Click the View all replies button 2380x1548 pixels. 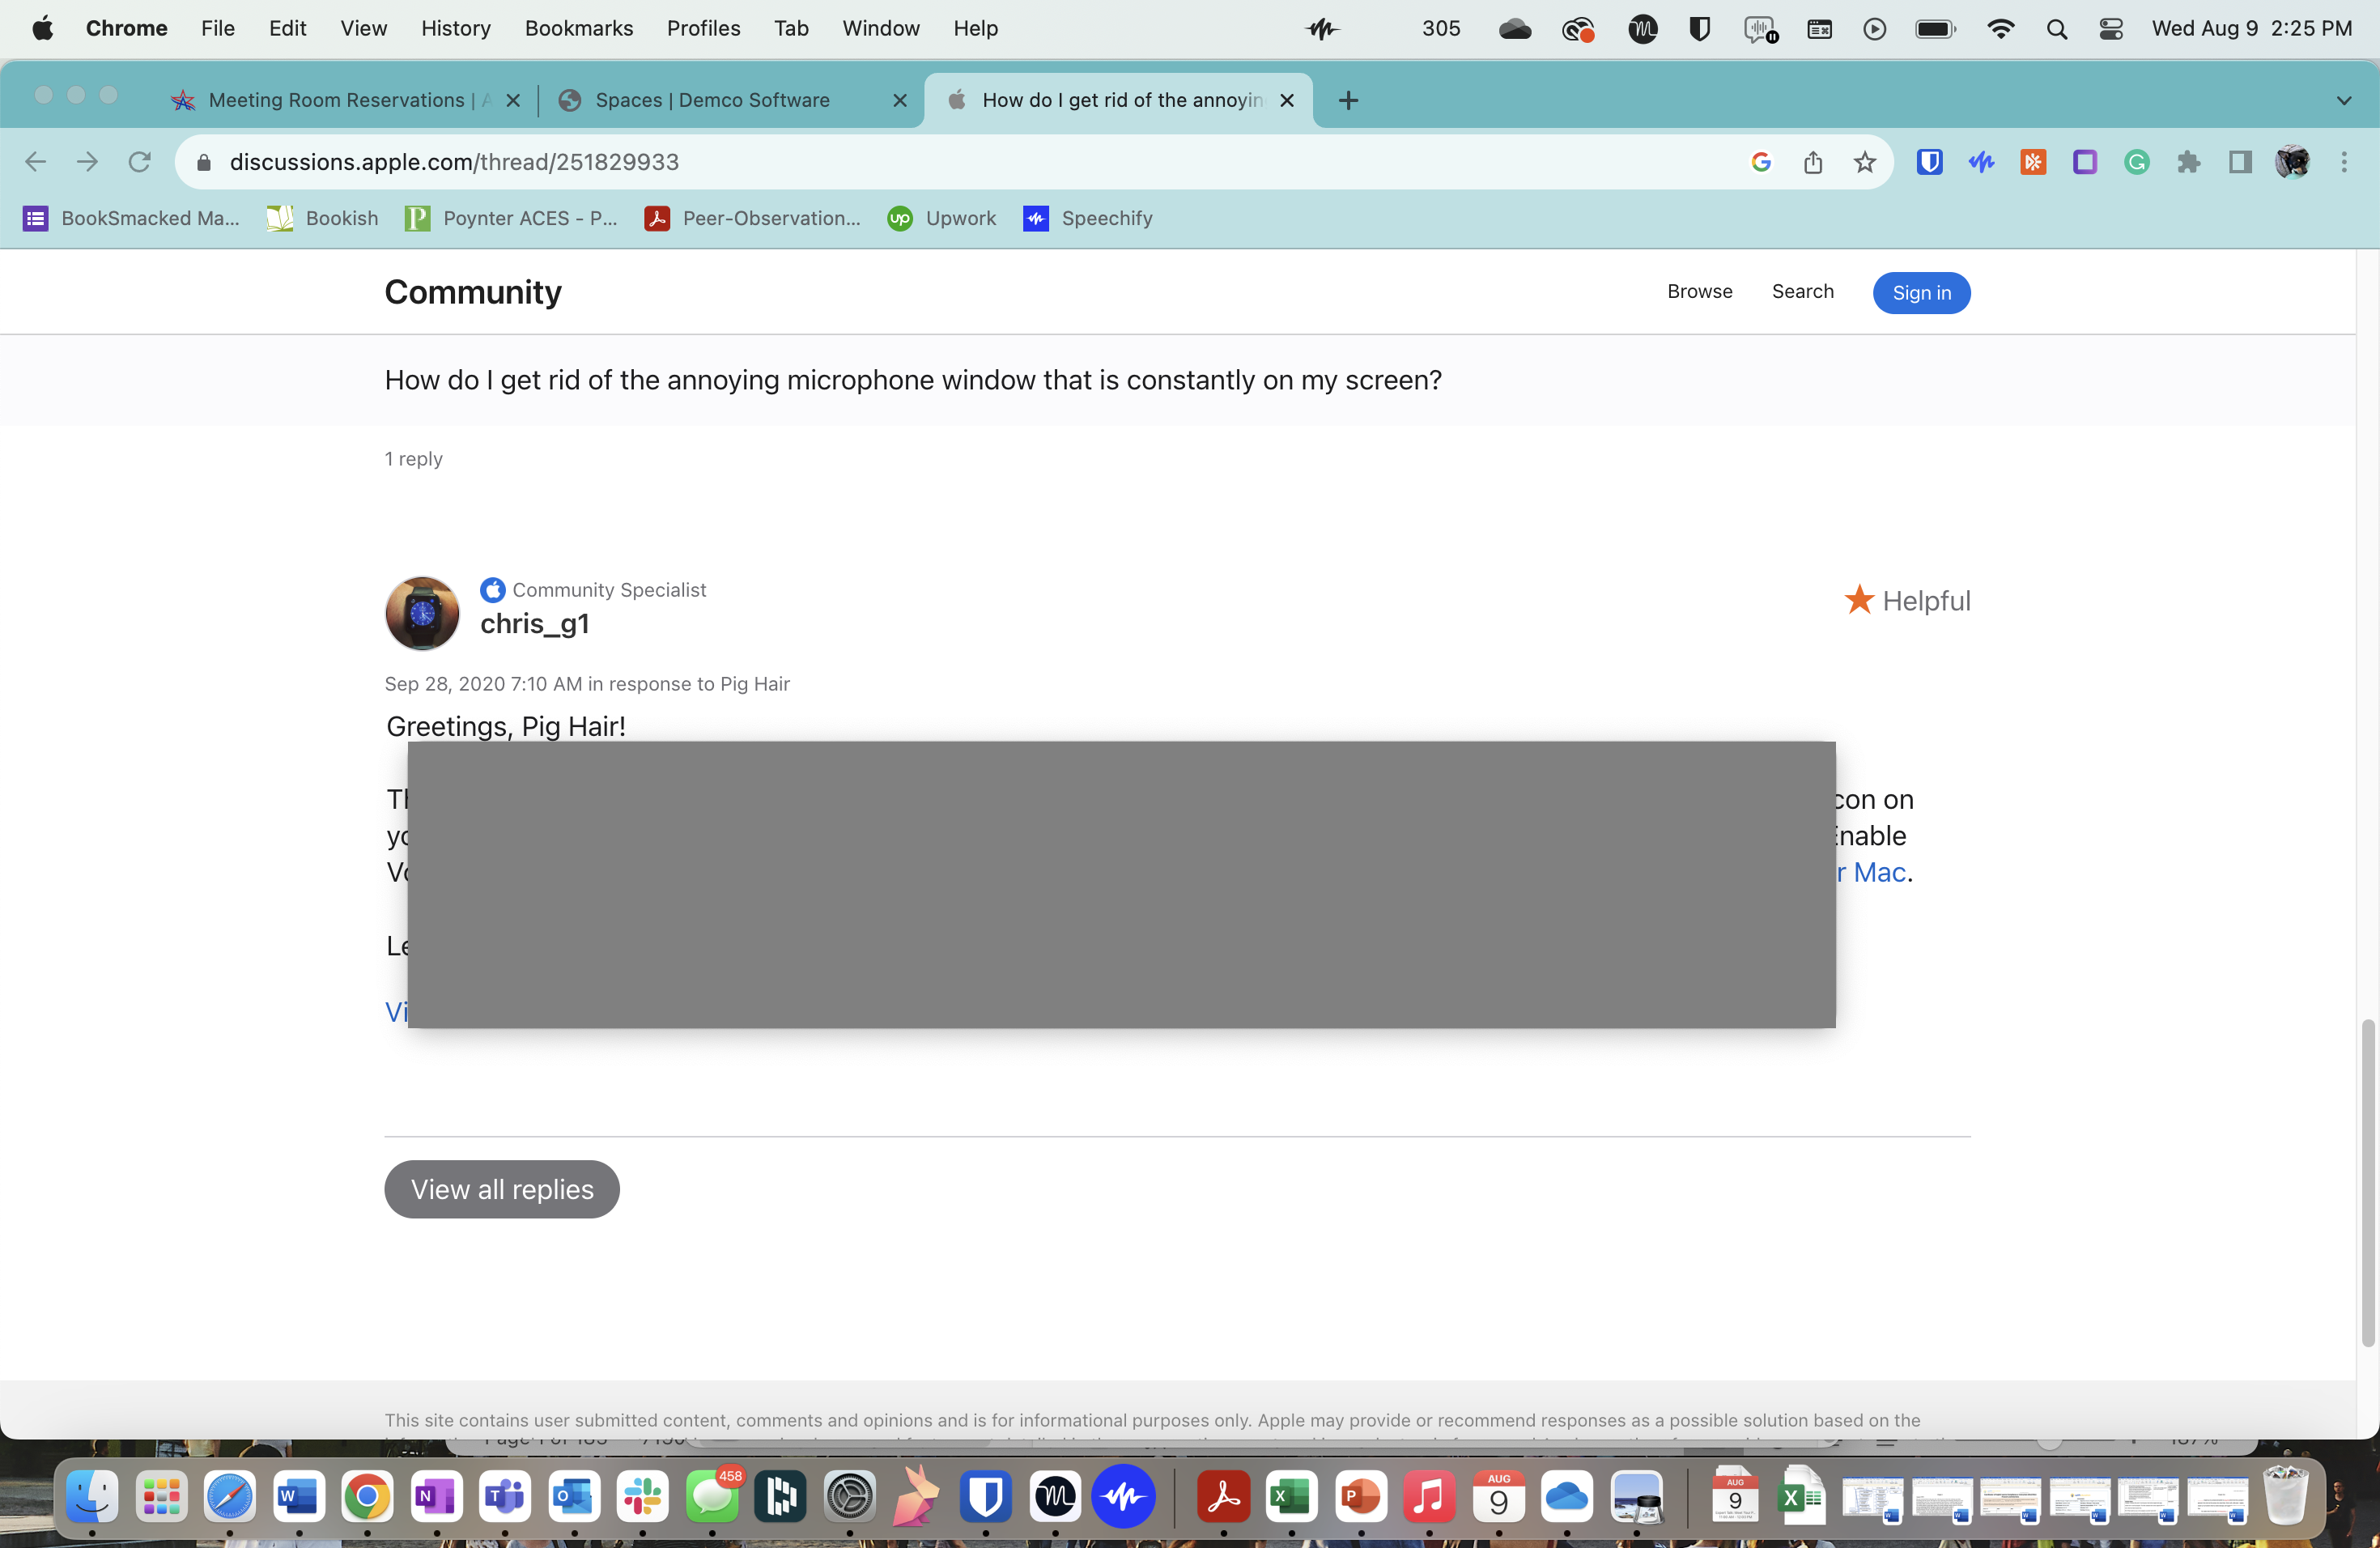[x=501, y=1189]
